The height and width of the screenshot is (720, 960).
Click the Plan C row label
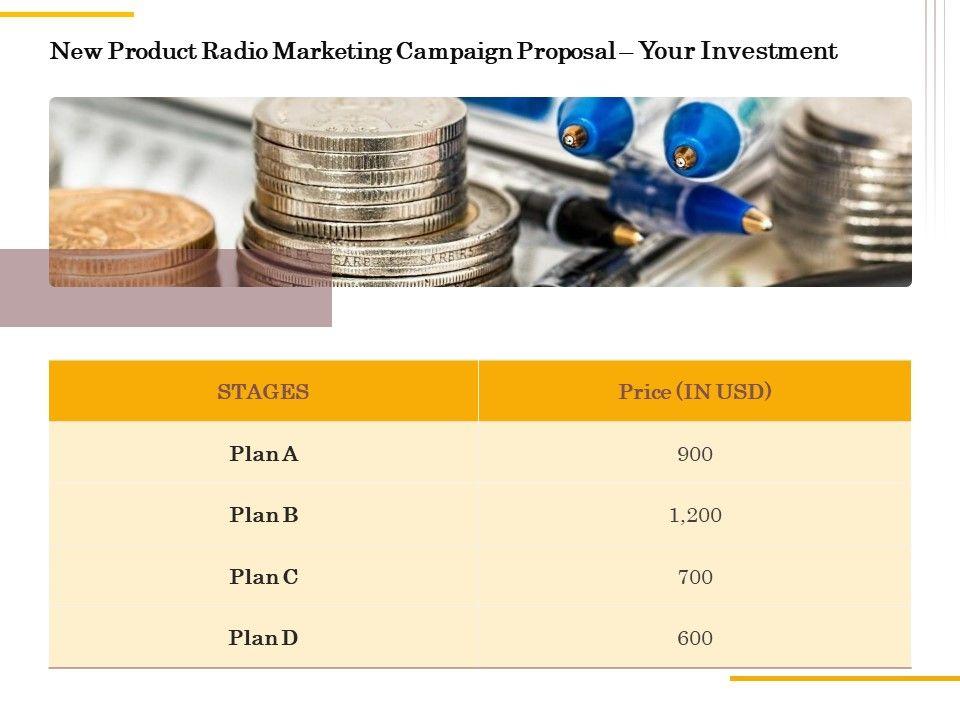[264, 577]
